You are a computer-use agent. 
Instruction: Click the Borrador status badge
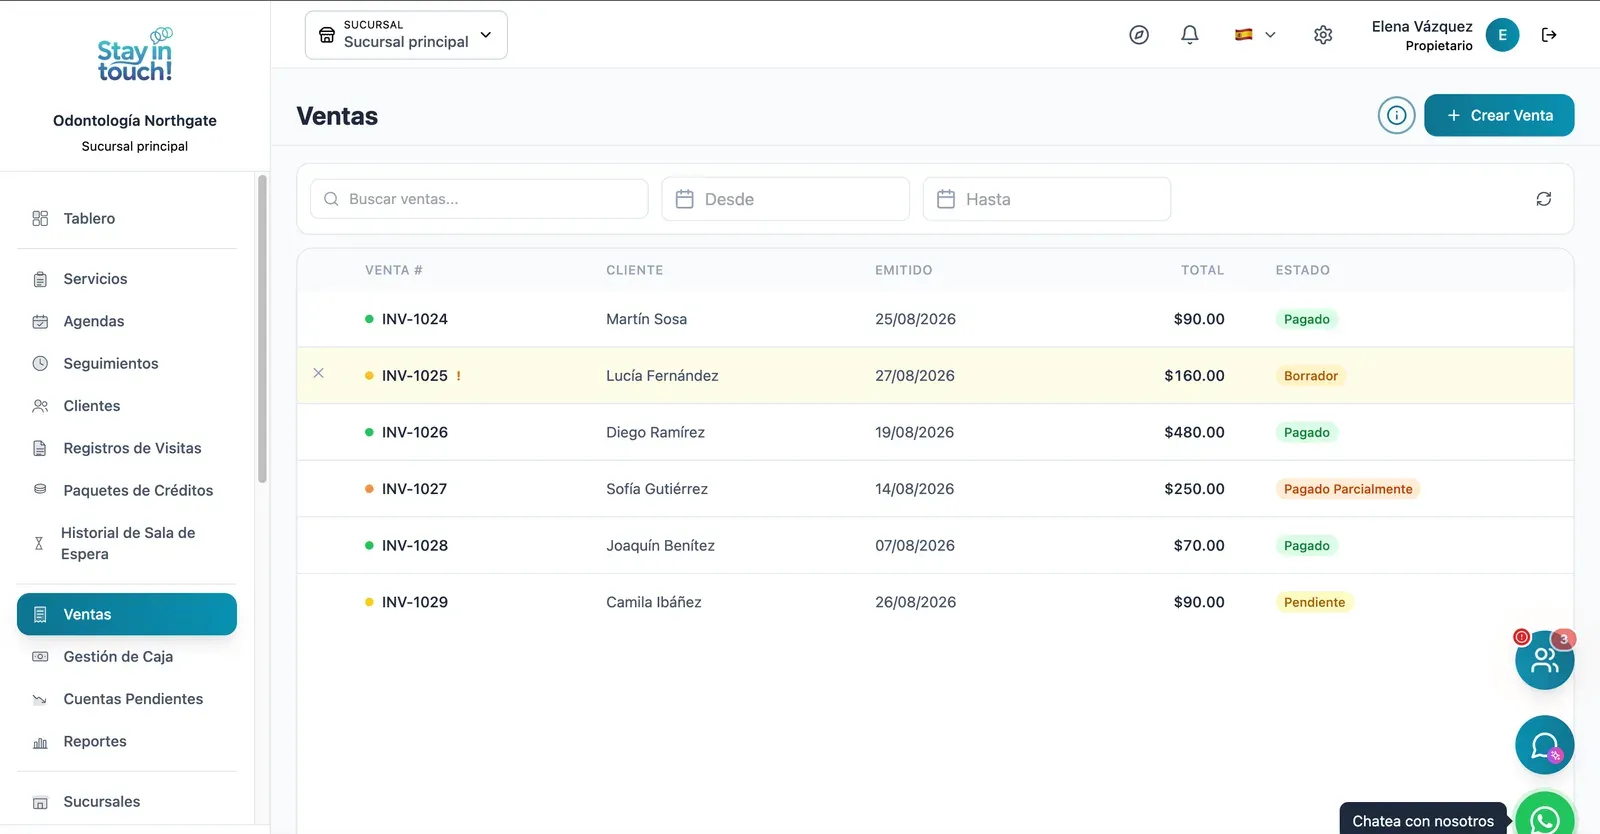1311,376
